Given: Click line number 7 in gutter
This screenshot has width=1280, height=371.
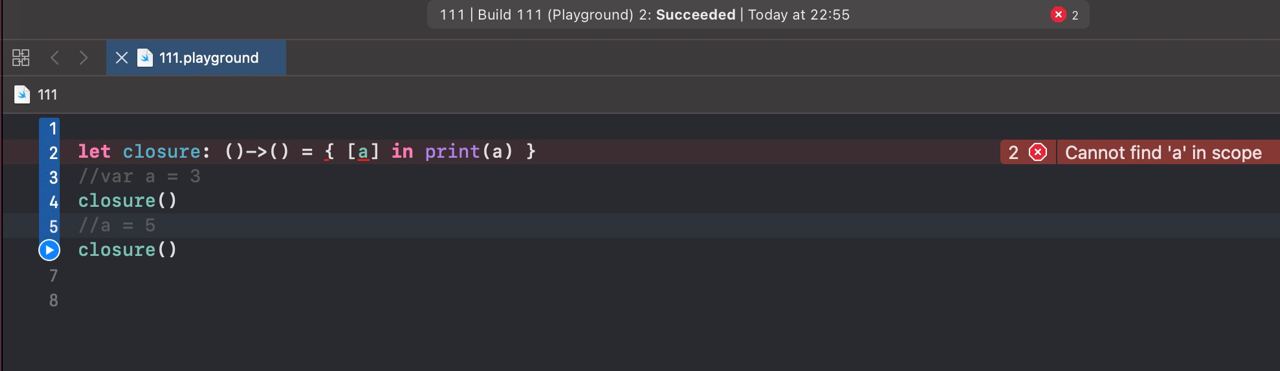Looking at the screenshot, I should [x=53, y=275].
